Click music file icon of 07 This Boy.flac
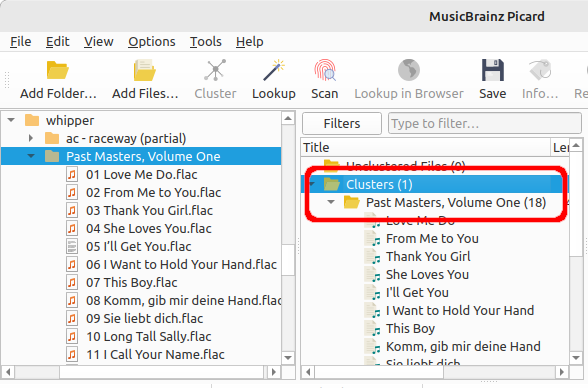This screenshot has width=588, height=388. pos(72,282)
